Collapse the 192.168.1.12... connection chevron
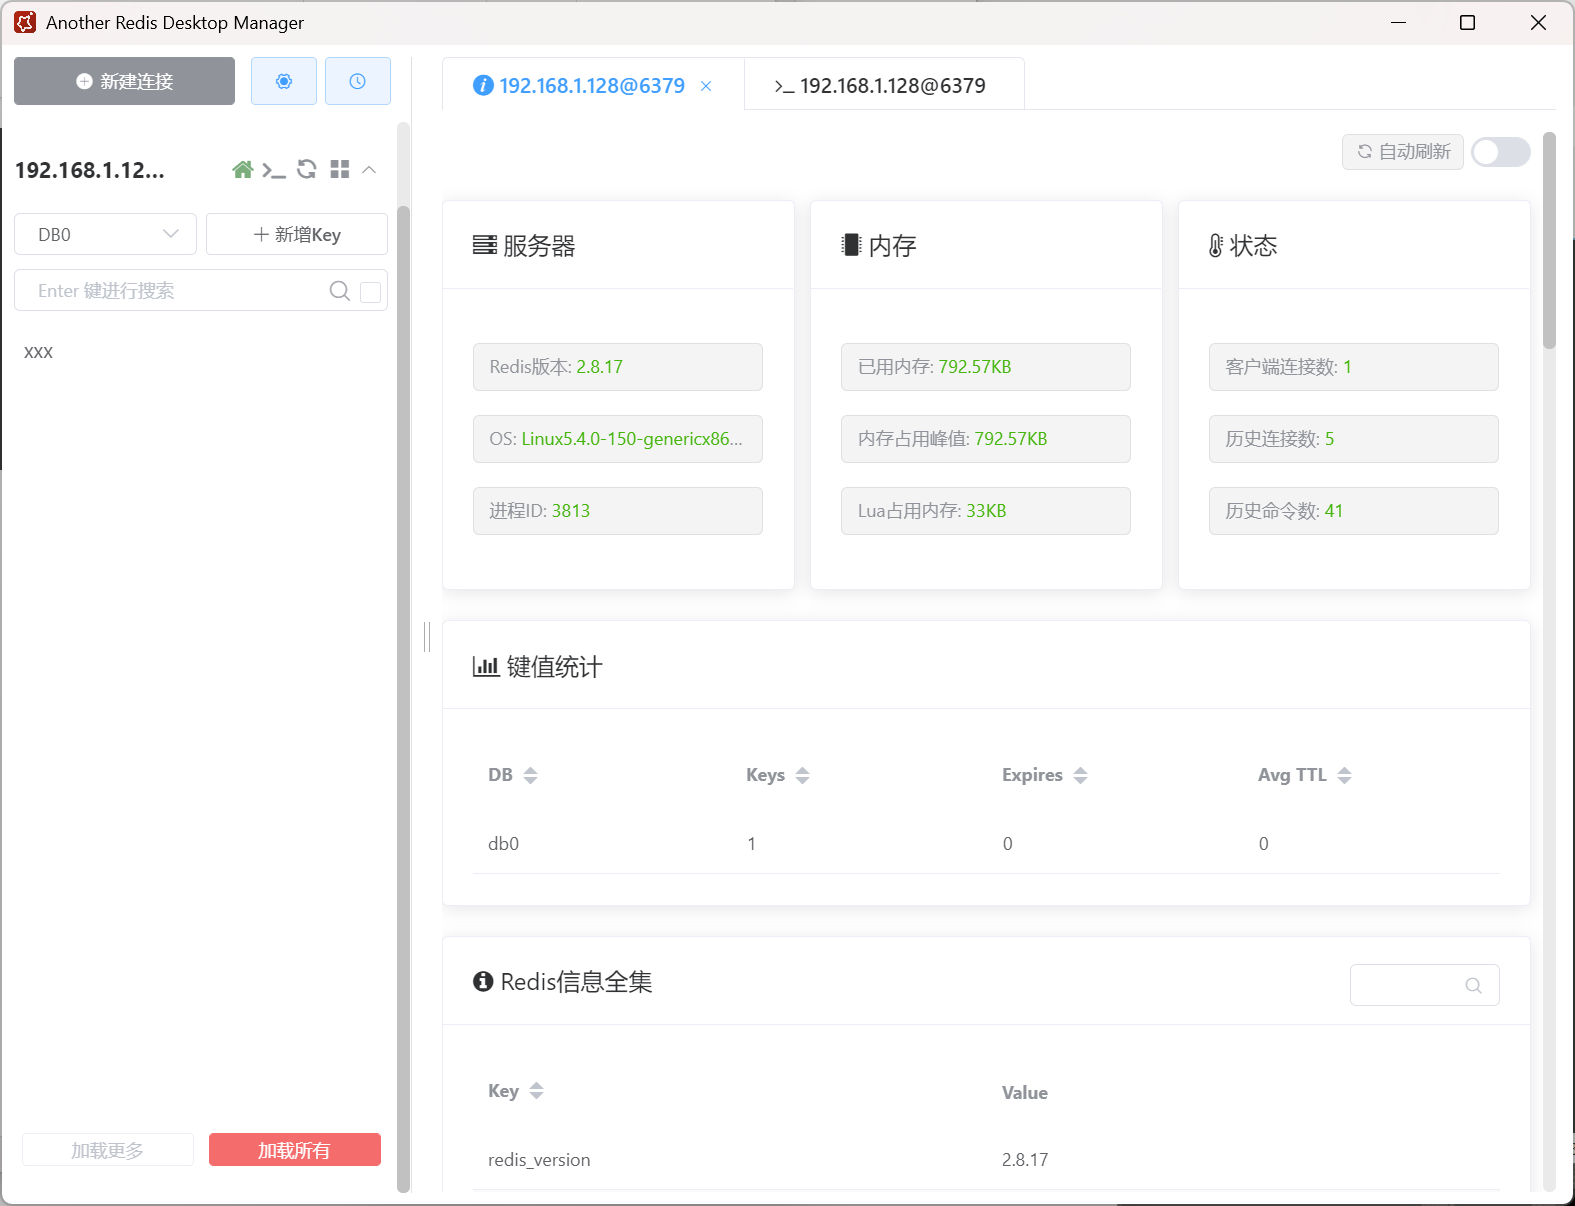Viewport: 1575px width, 1206px height. [369, 170]
